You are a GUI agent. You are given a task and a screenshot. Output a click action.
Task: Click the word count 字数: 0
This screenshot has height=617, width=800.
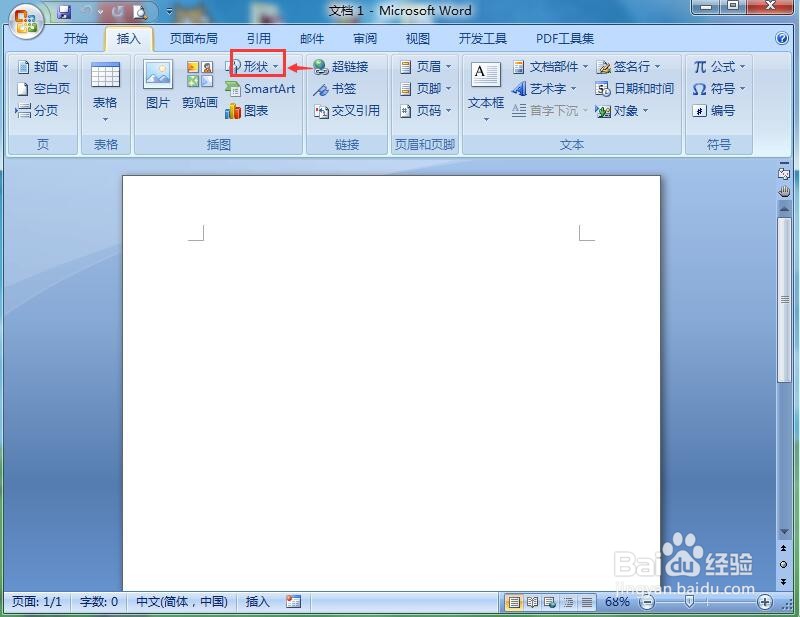(99, 602)
